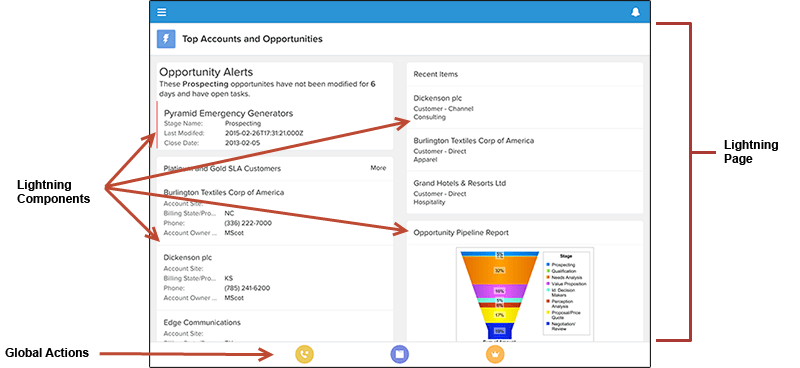Click Opportunity Alerts heading
Screen dimensions: 800x368
pyautogui.click(x=206, y=72)
